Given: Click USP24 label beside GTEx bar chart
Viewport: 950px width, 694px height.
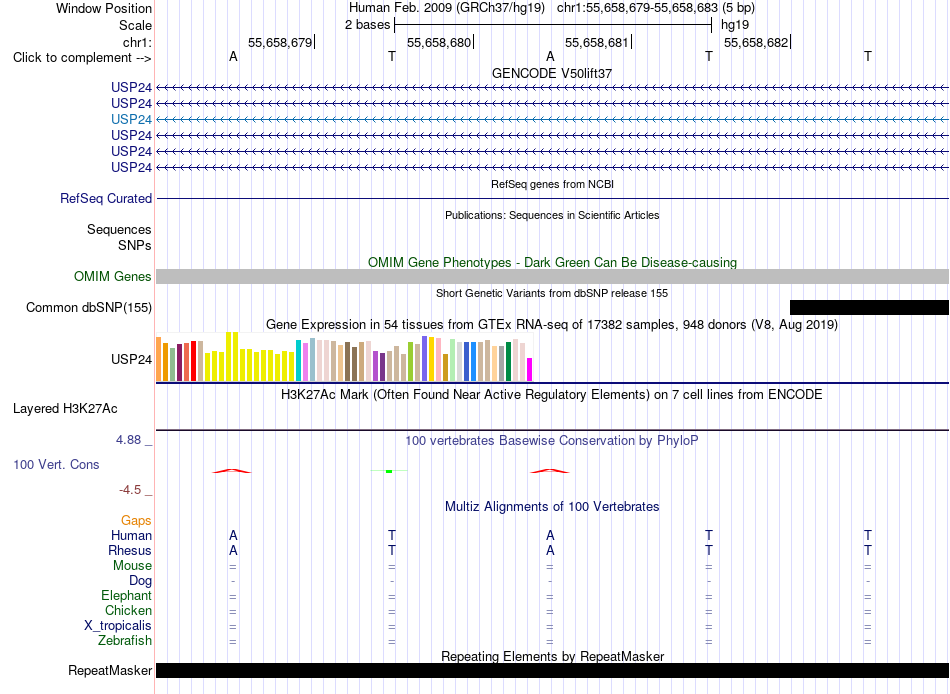Looking at the screenshot, I should tap(131, 359).
